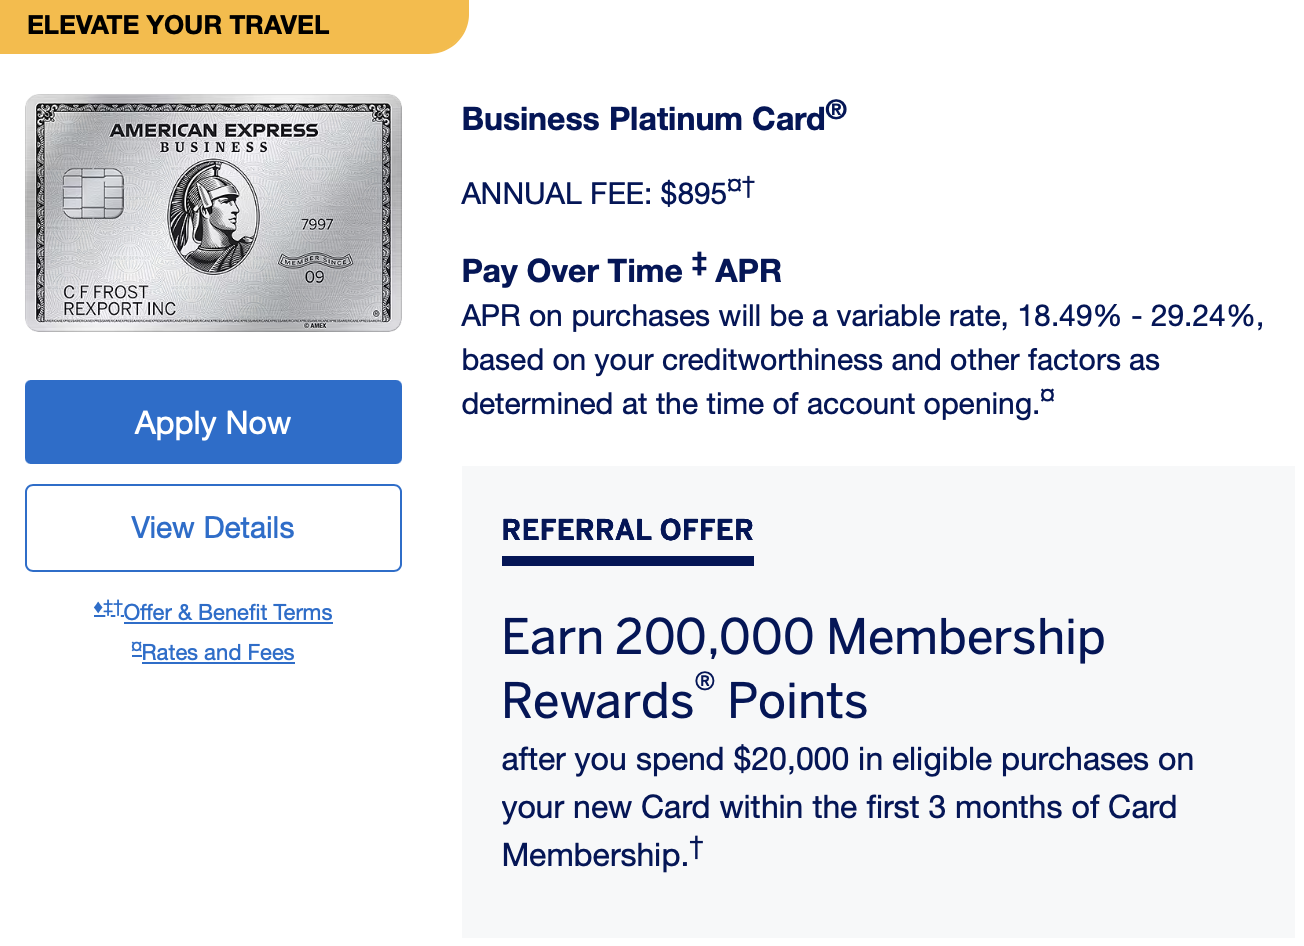Click the Elevate Your Travel banner
Viewport: 1304px width, 946px height.
coord(179,25)
